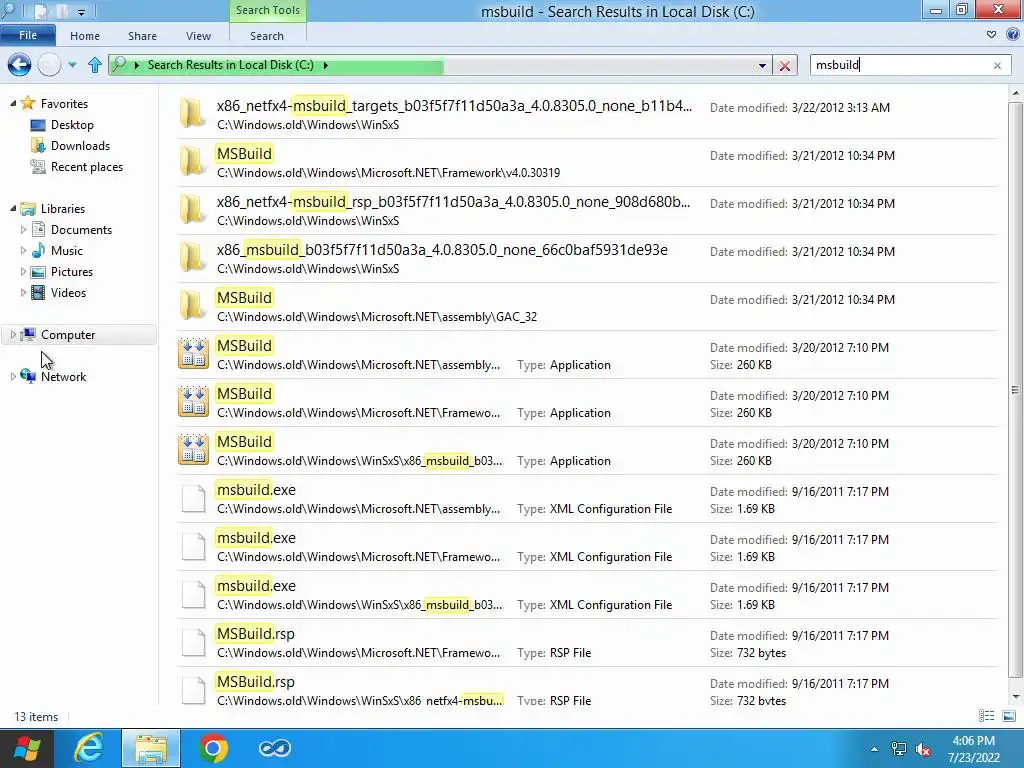Viewport: 1024px width, 768px height.
Task: Click the Favorites star icon
Action: pos(28,103)
